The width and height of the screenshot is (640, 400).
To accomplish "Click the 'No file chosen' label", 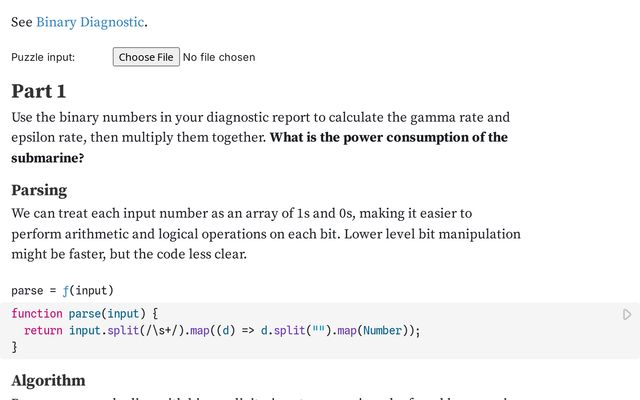I will coord(219,57).
